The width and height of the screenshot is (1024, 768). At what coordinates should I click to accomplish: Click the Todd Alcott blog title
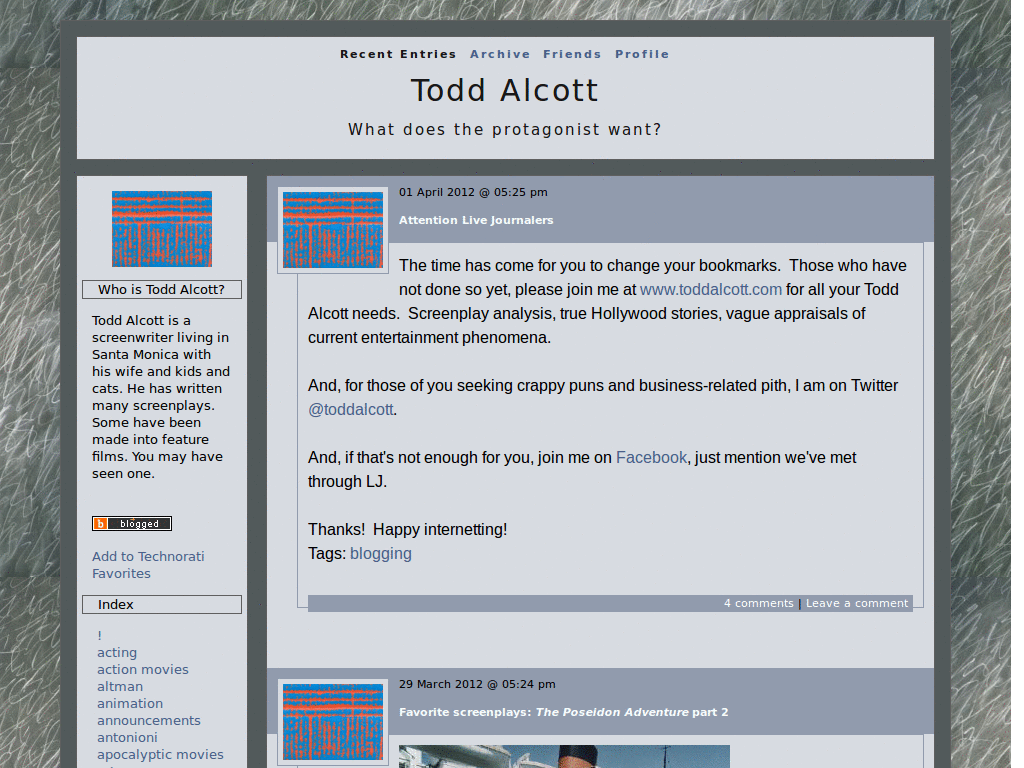point(505,90)
